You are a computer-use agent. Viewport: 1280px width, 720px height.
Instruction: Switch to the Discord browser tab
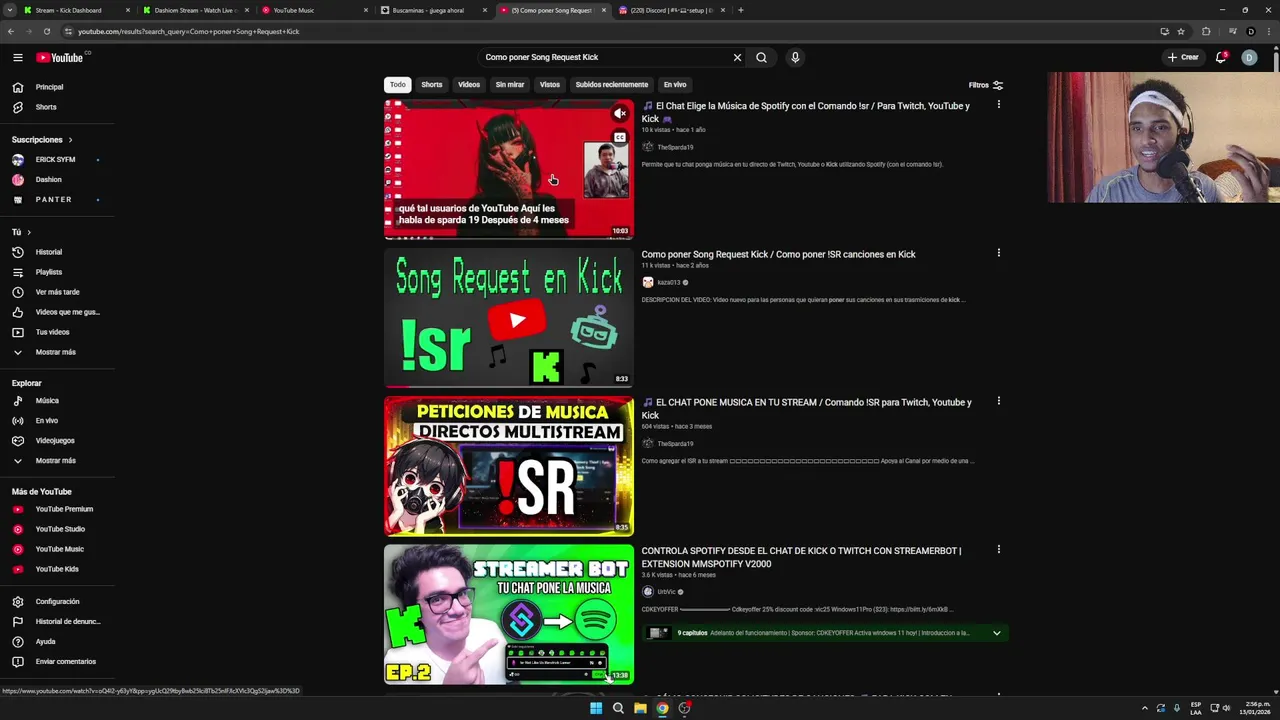pos(671,10)
